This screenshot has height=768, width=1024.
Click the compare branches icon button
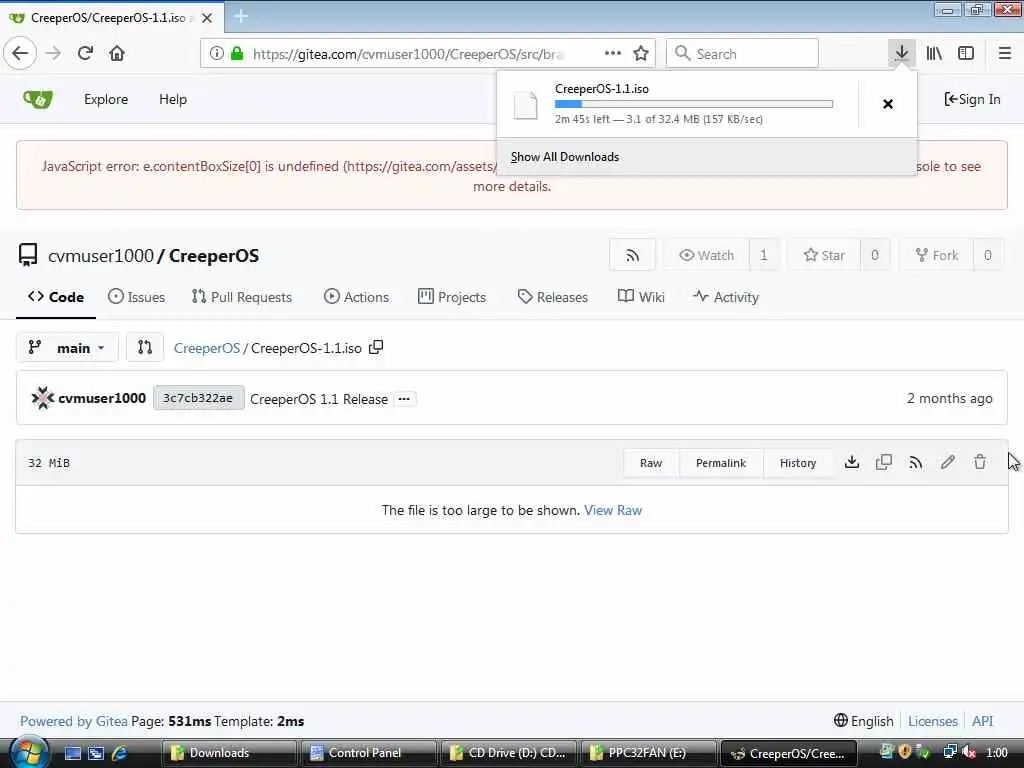coord(144,348)
